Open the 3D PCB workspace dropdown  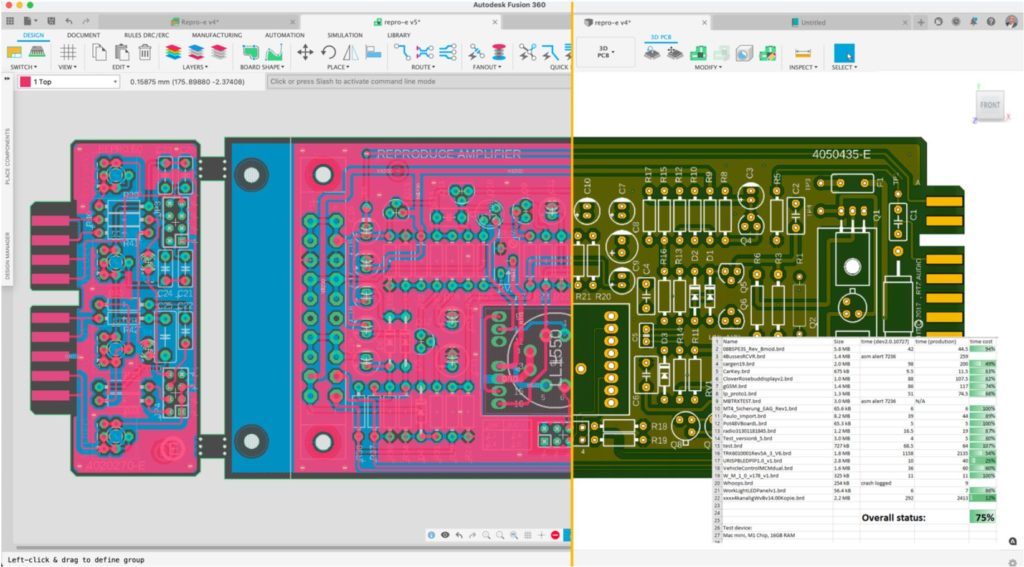(x=605, y=52)
